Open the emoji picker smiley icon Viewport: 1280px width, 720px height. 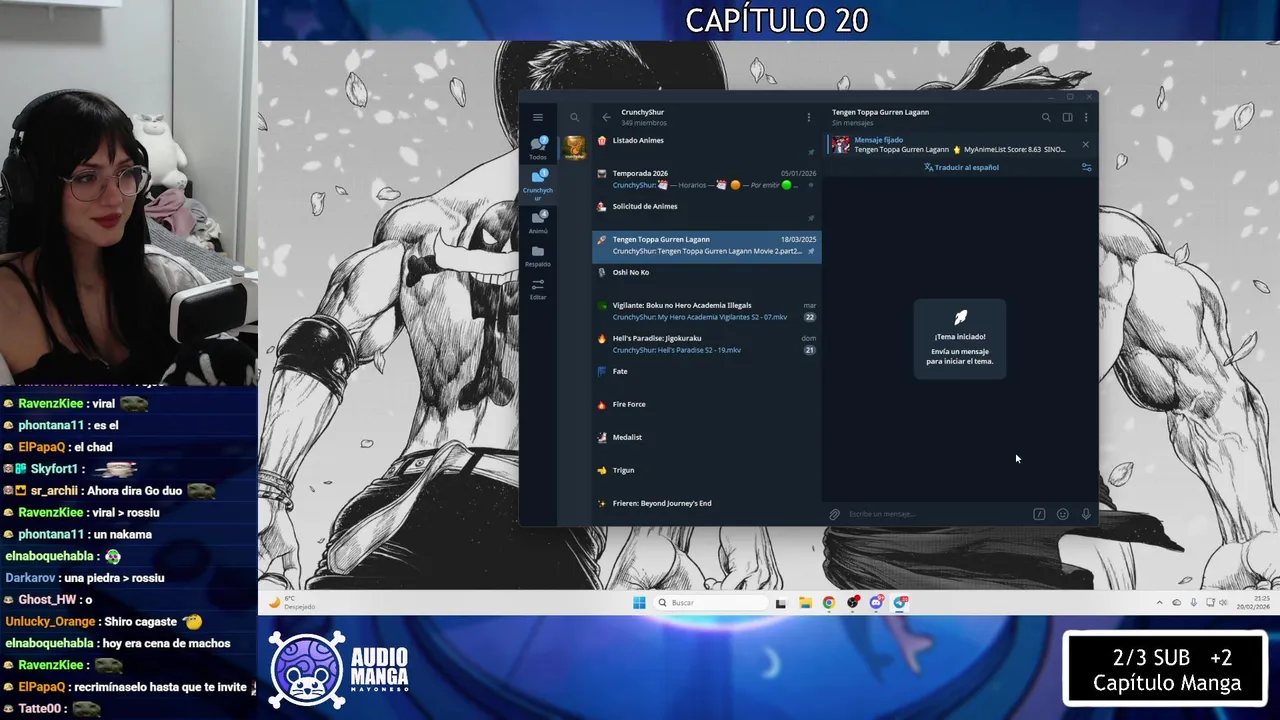pyautogui.click(x=1062, y=514)
